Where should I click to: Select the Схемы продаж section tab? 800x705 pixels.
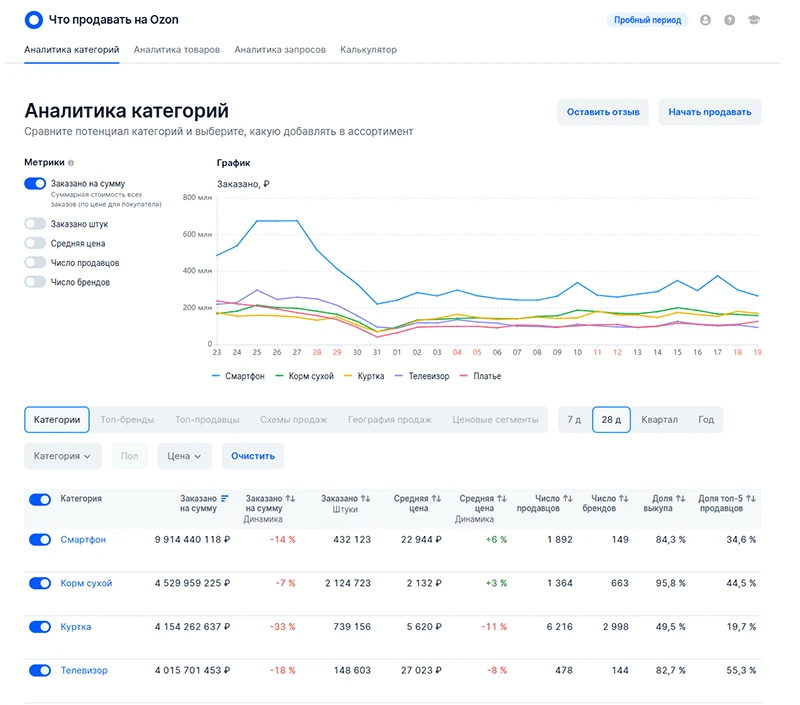(x=293, y=420)
